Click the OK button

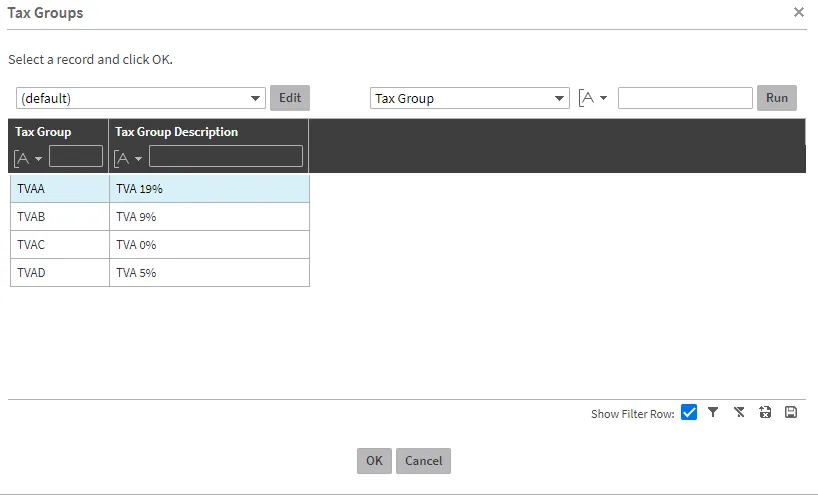click(x=374, y=461)
